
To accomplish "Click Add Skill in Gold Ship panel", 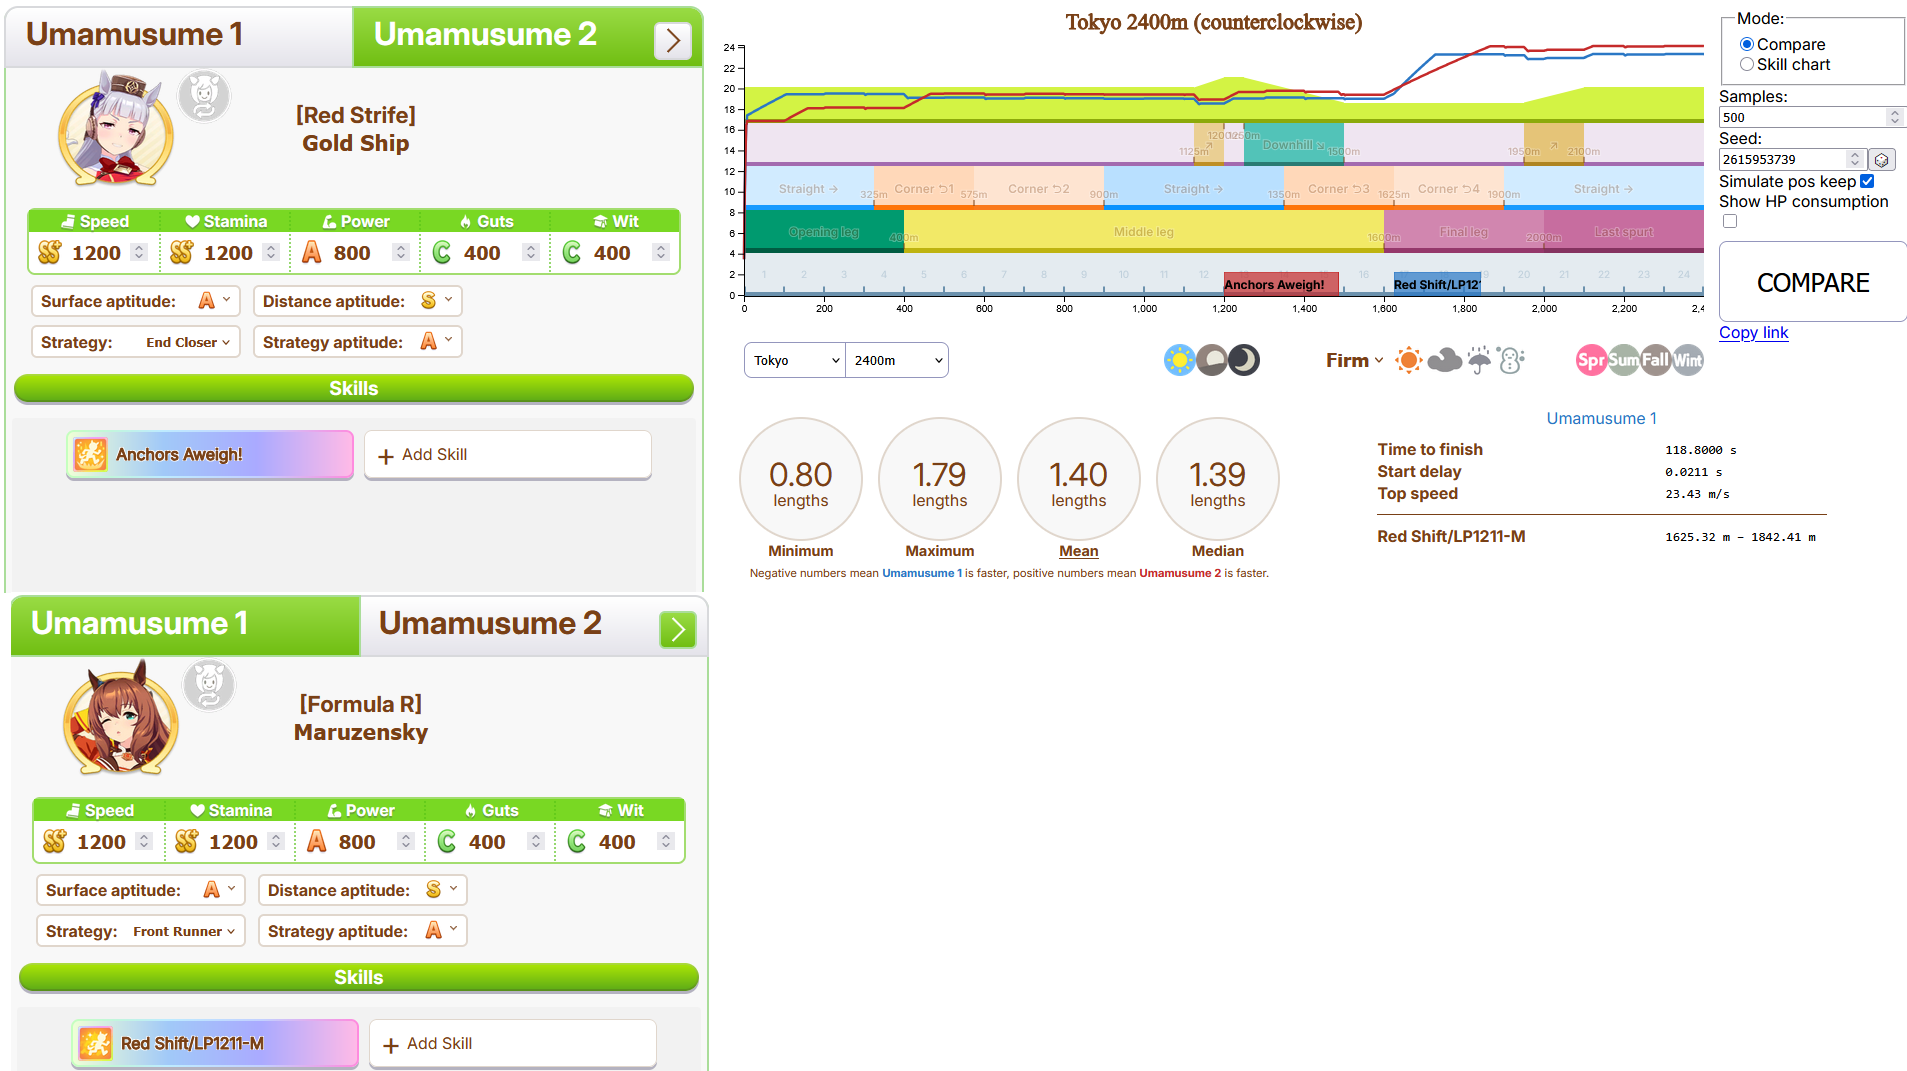I will pyautogui.click(x=508, y=455).
